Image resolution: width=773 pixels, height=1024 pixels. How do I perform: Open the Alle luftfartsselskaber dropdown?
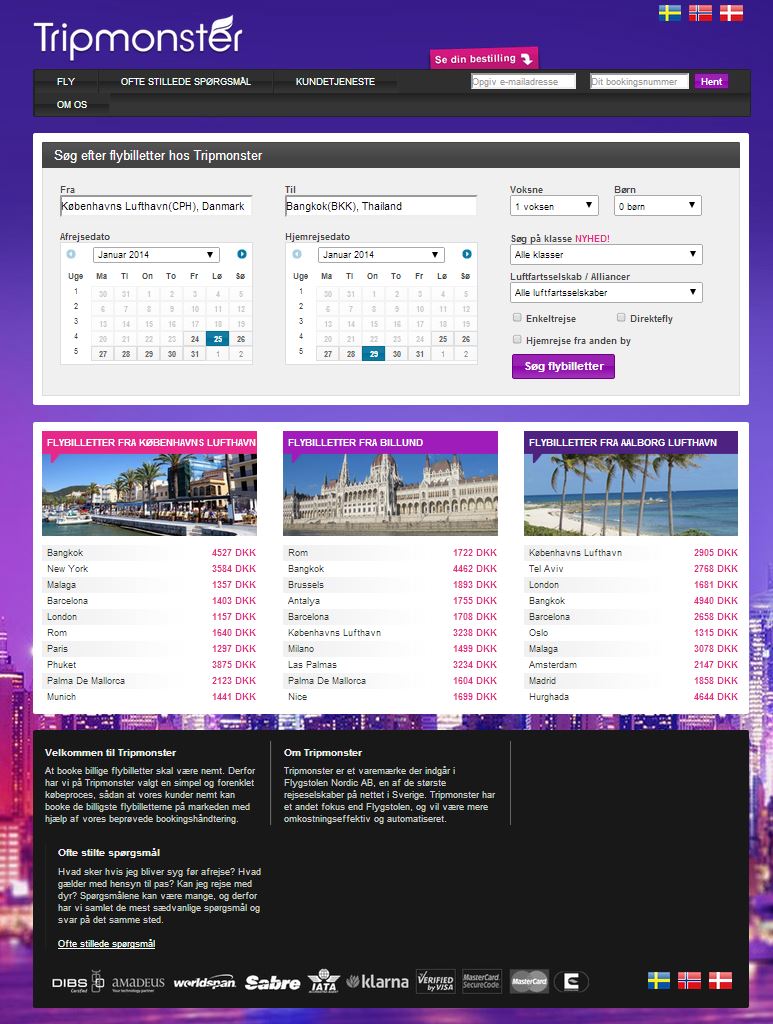coord(606,292)
